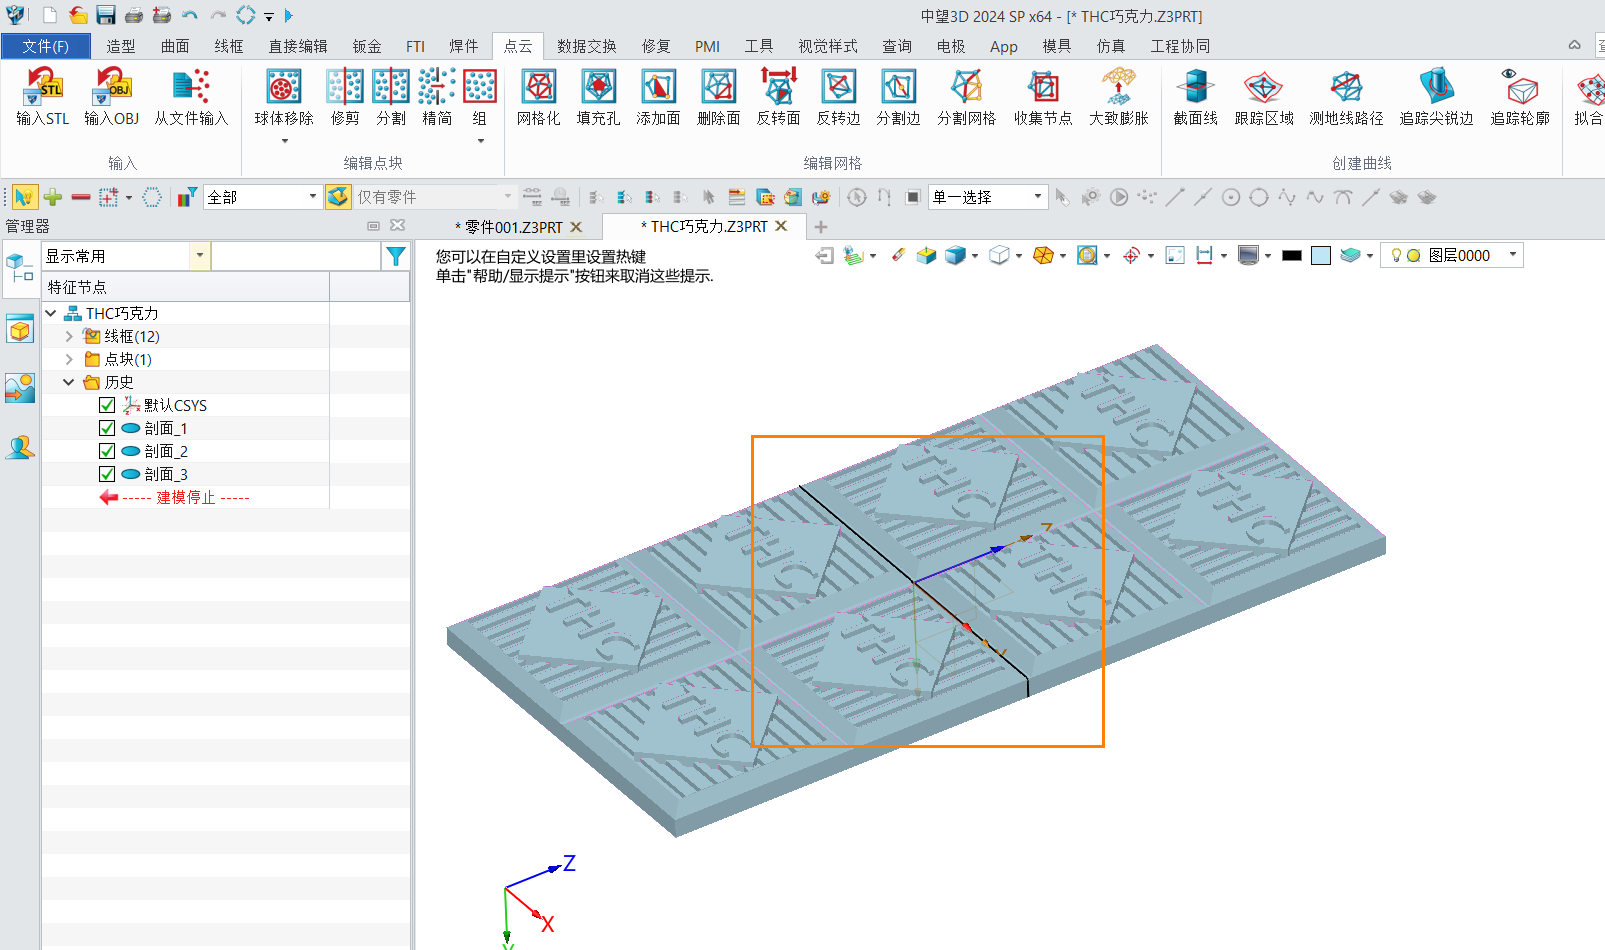The width and height of the screenshot is (1605, 950).
Task: Expand the 线框(12) folder
Action: pos(69,336)
